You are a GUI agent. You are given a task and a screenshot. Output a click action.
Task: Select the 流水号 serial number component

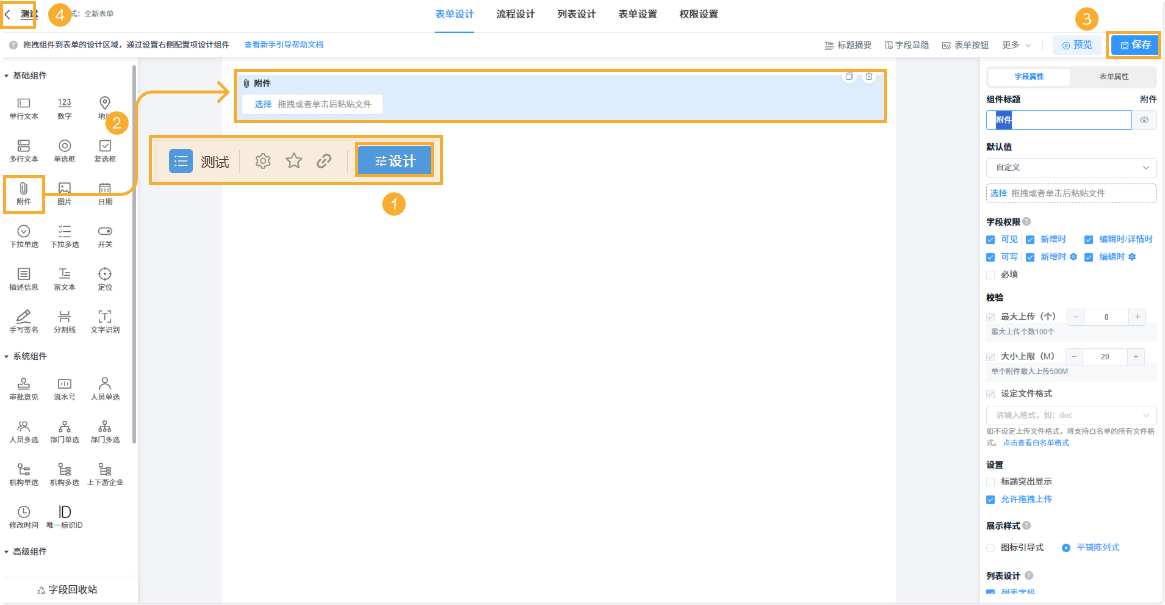[x=65, y=384]
